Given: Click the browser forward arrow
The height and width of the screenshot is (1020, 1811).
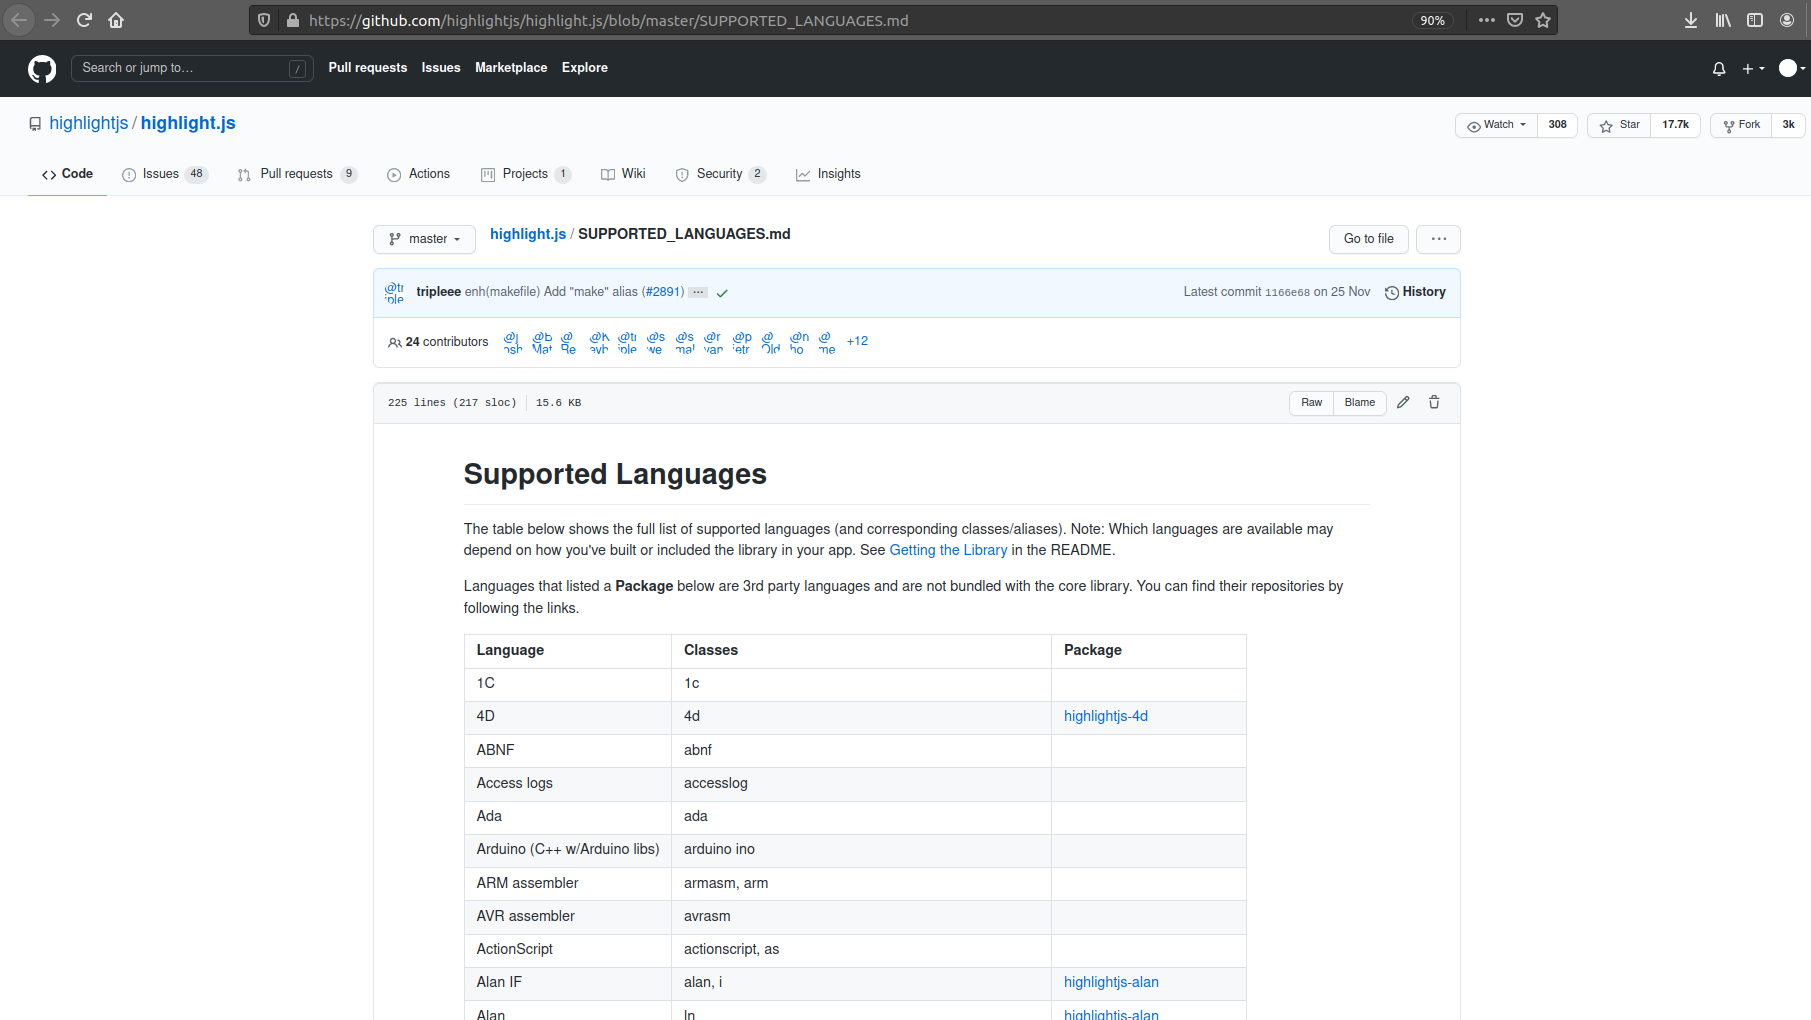Looking at the screenshot, I should (x=52, y=20).
